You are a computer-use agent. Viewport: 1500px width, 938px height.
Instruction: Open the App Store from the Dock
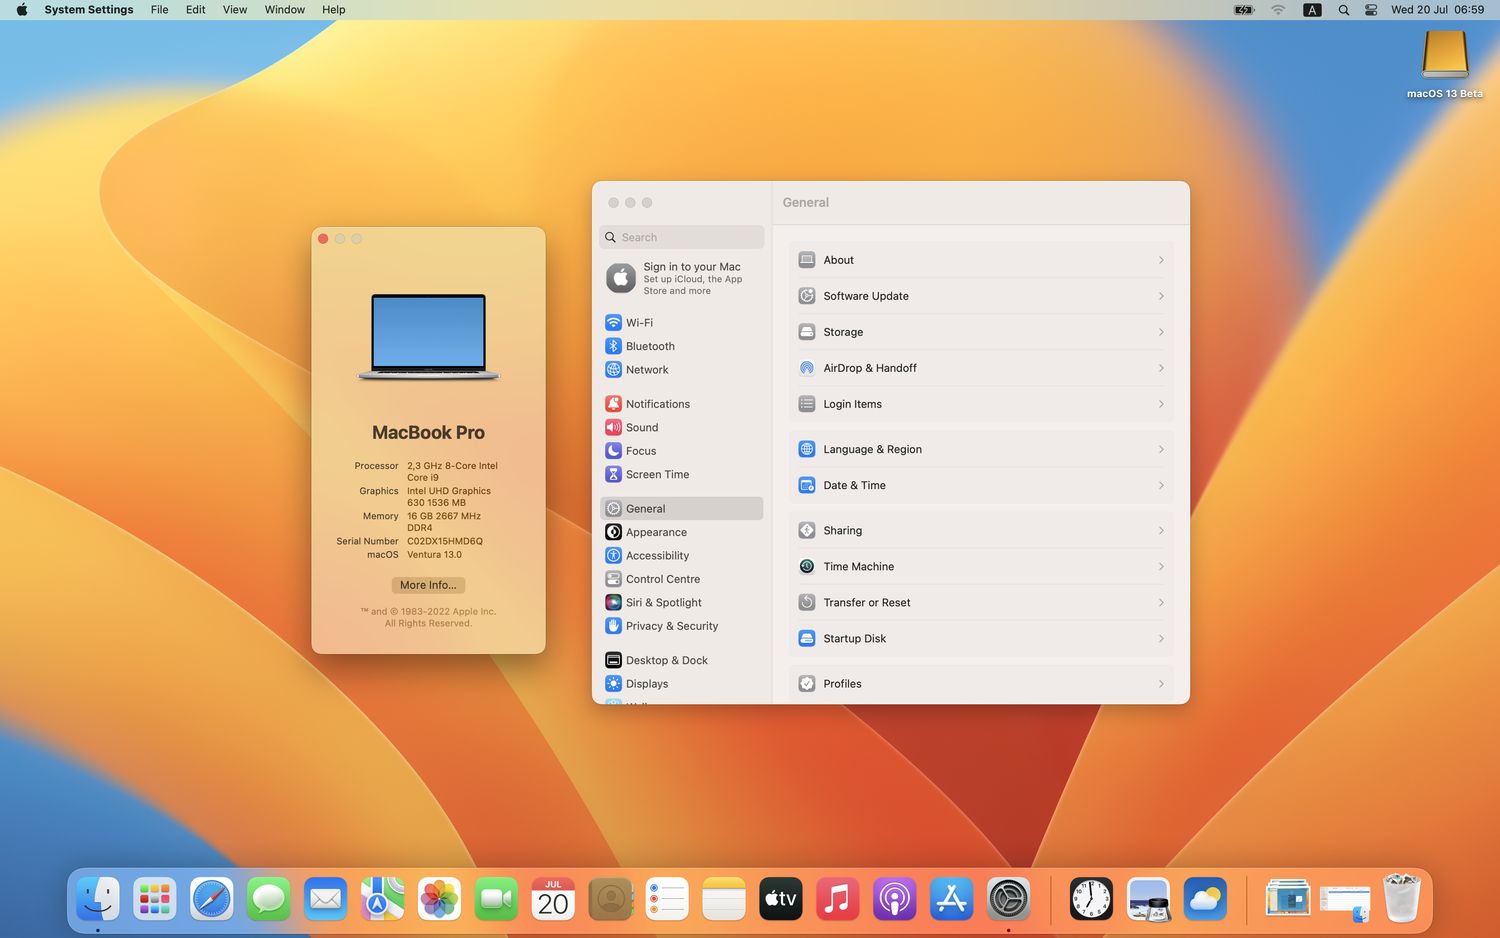951,899
